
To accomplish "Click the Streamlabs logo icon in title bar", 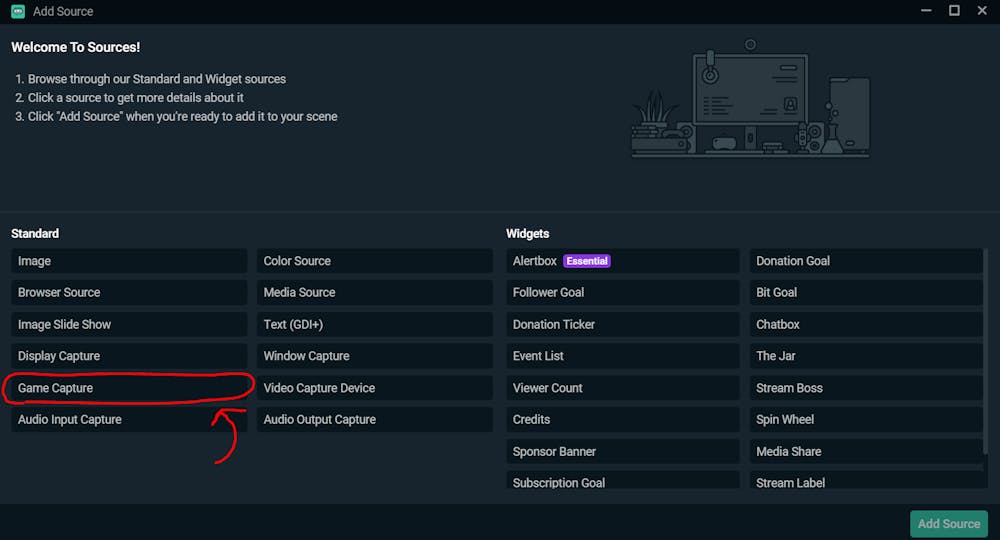I will 18,11.
